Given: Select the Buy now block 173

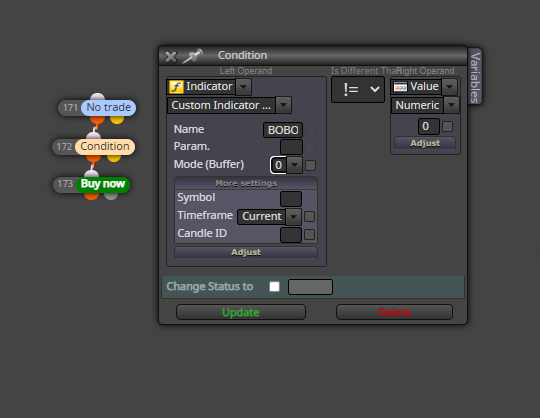Looking at the screenshot, I should 103,184.
